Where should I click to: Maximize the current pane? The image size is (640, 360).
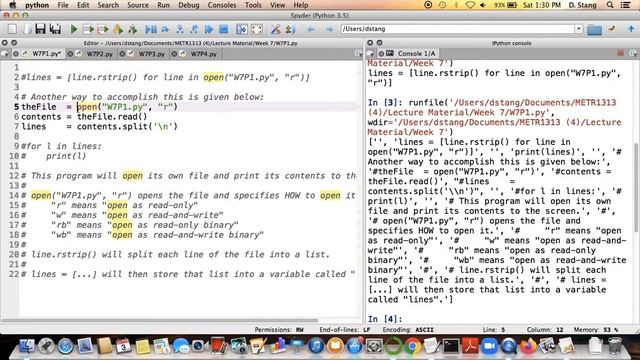click(x=242, y=29)
